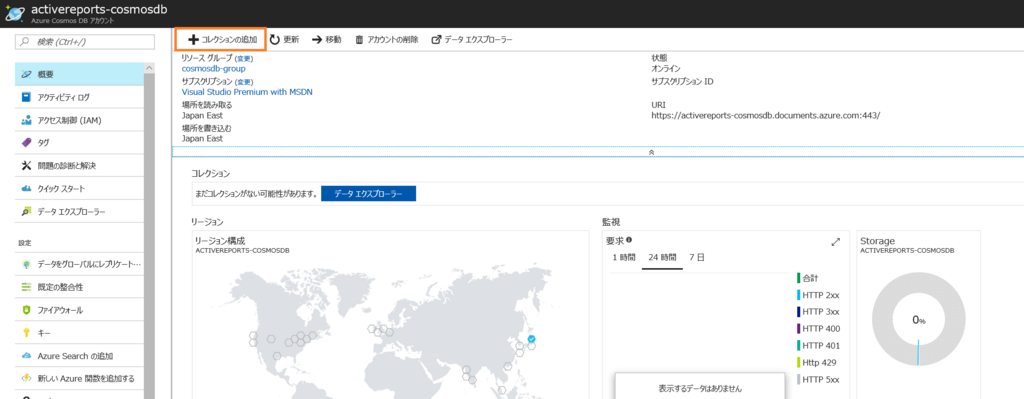Image resolution: width=1024 pixels, height=399 pixels.
Task: Click the 概要 sidebar icon
Action: pos(26,74)
